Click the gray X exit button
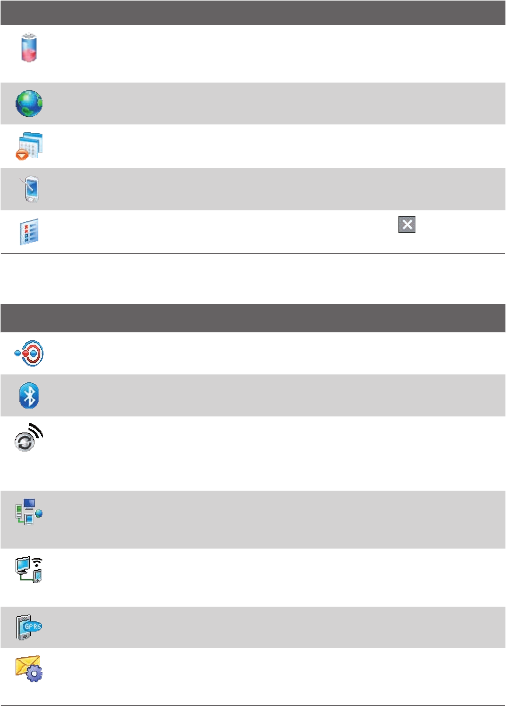The width and height of the screenshot is (506, 706). (407, 224)
